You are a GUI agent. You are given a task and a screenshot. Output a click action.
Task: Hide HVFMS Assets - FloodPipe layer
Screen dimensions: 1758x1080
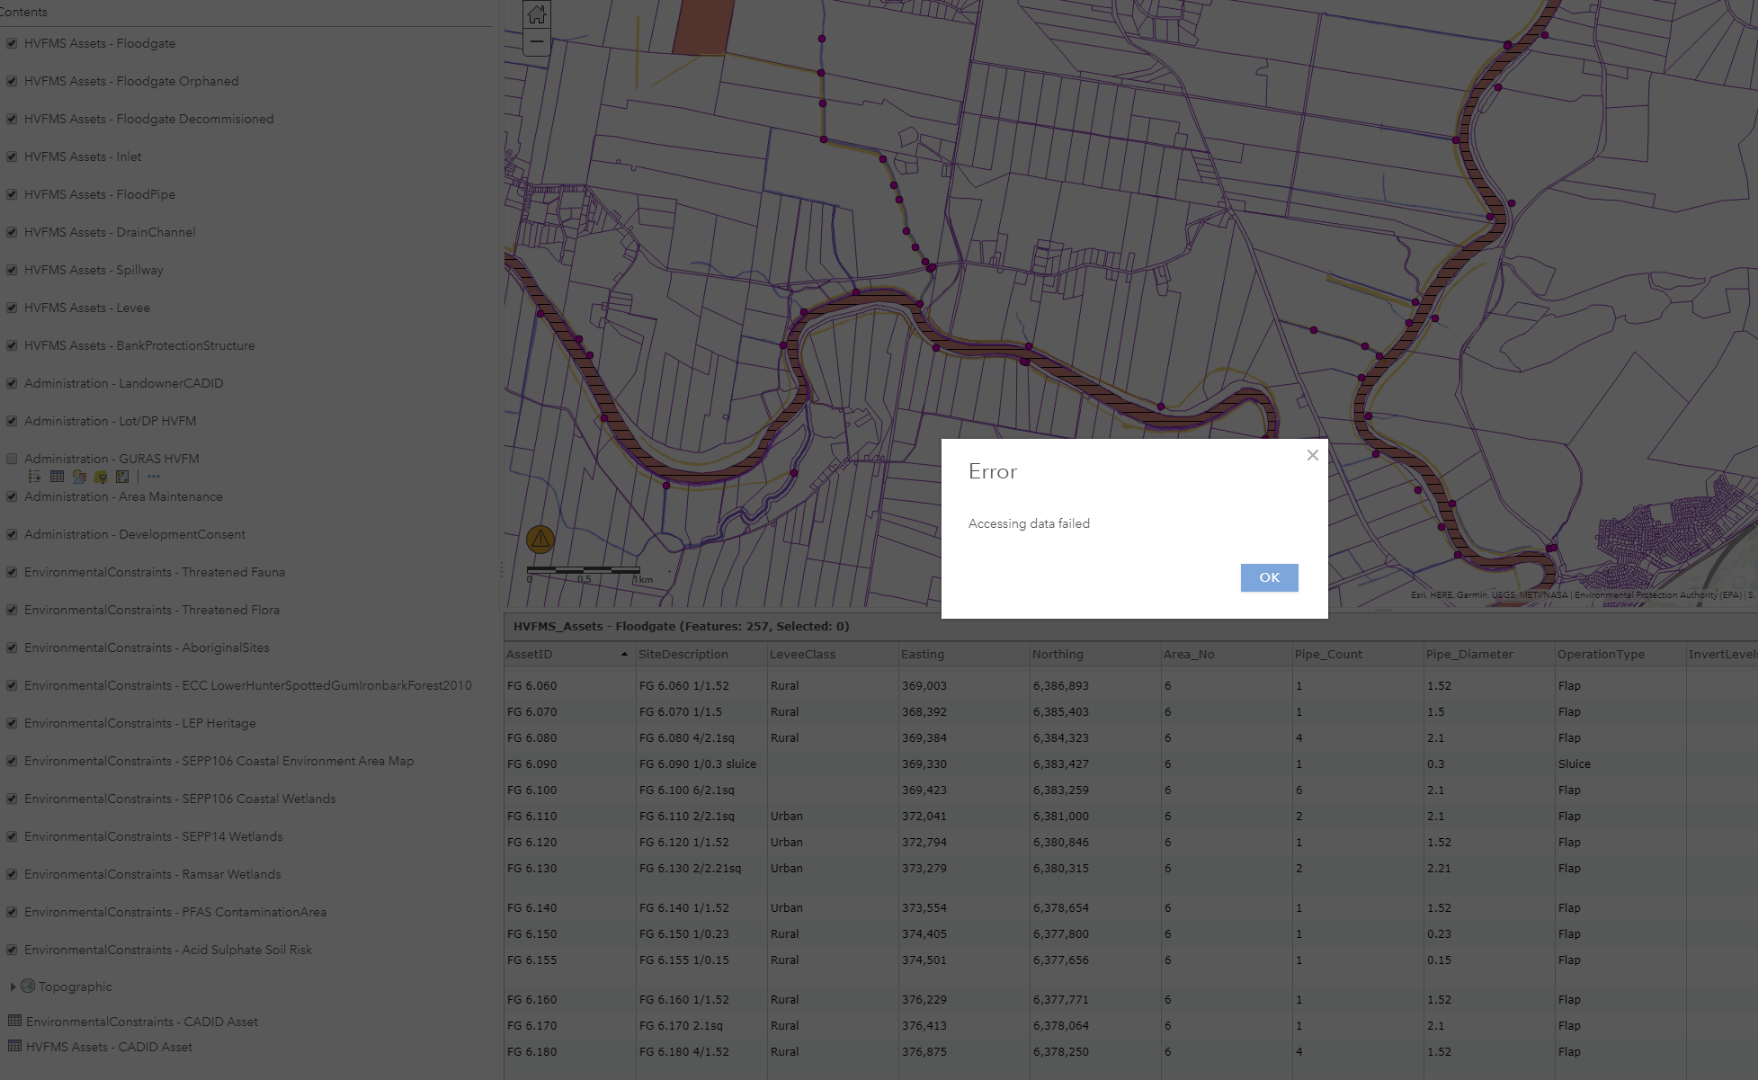(x=12, y=194)
